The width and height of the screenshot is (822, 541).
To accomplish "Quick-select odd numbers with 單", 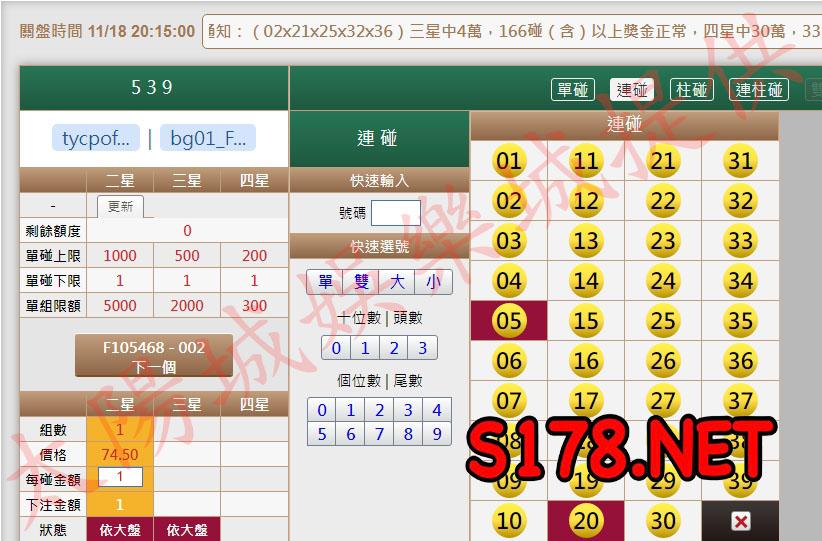I will 325,282.
